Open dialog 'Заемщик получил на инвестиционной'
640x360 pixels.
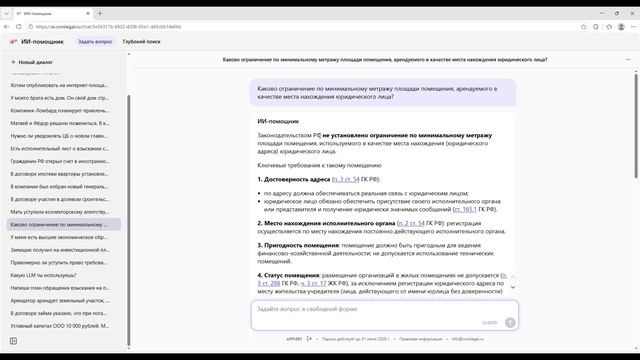pos(59,250)
